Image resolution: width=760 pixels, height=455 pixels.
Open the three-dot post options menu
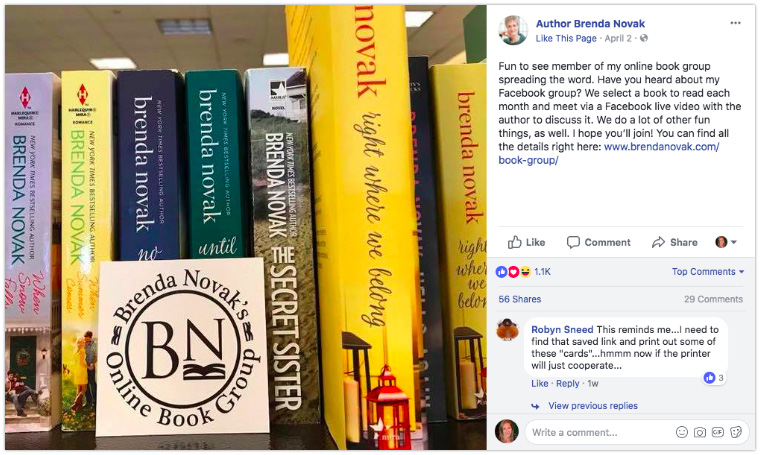[735, 23]
